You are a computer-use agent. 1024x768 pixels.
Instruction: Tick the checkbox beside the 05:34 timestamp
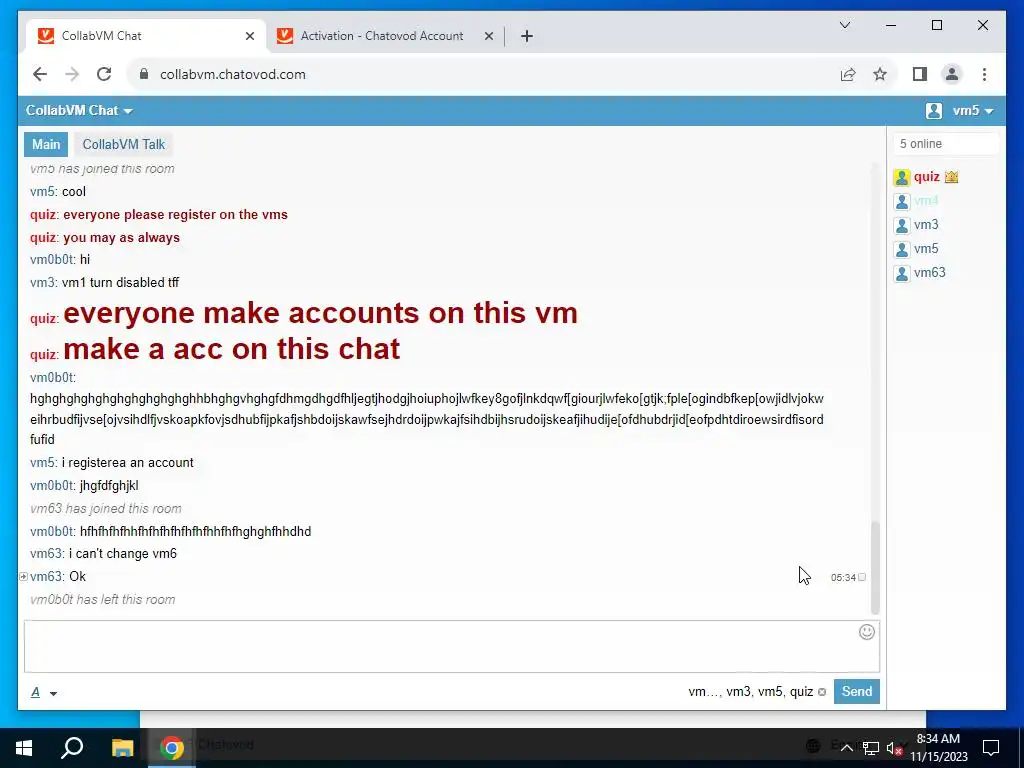tap(862, 577)
